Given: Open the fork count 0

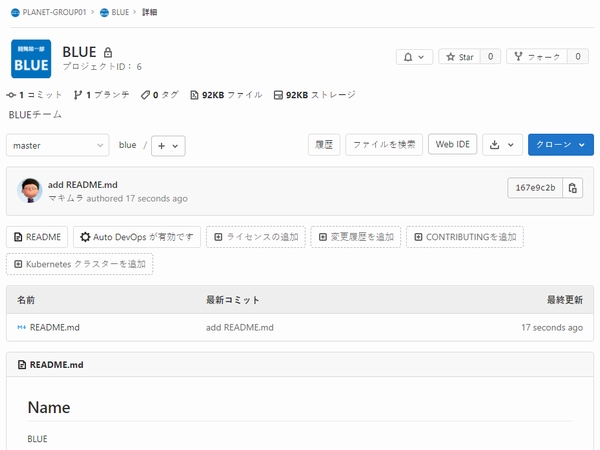Looking at the screenshot, I should [578, 57].
